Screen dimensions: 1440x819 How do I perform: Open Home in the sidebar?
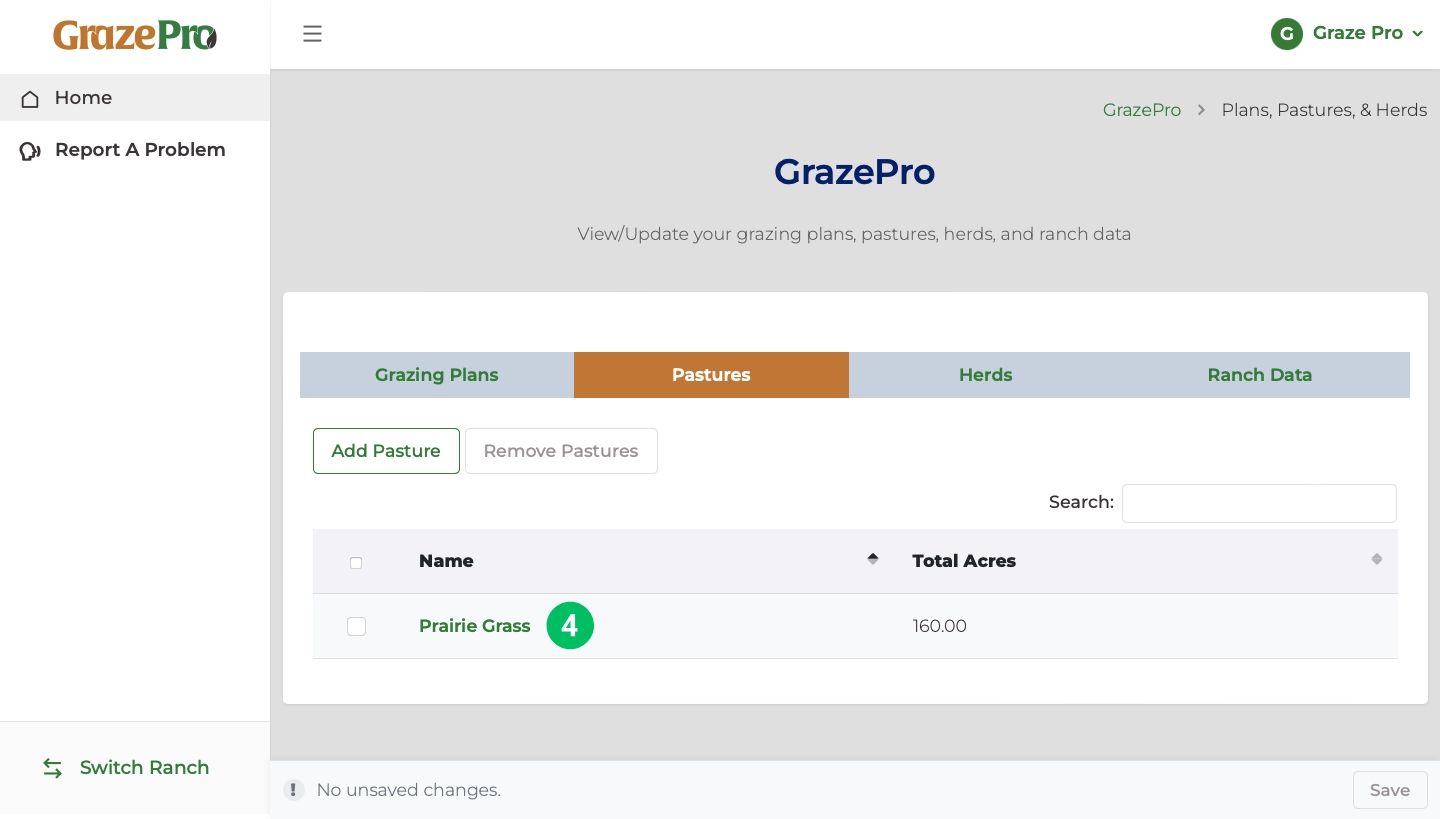135,98
